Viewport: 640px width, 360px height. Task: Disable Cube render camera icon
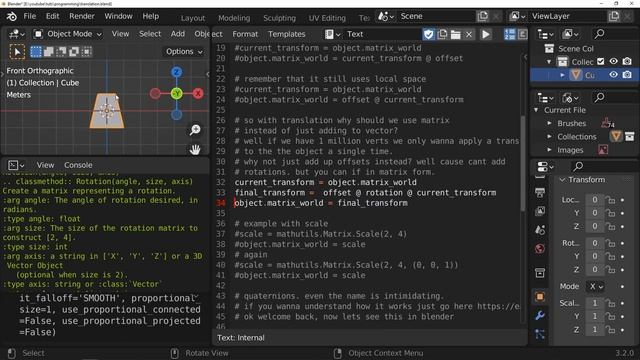[627, 75]
